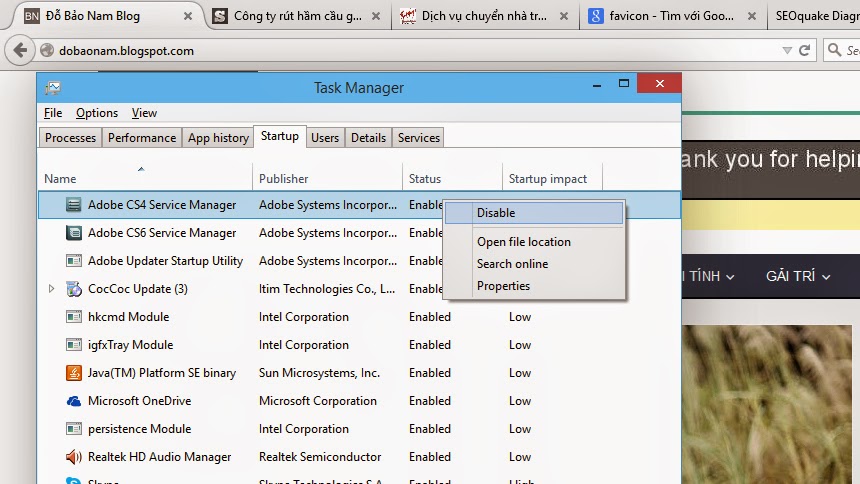
Task: Click the browser reload icon
Action: click(805, 50)
